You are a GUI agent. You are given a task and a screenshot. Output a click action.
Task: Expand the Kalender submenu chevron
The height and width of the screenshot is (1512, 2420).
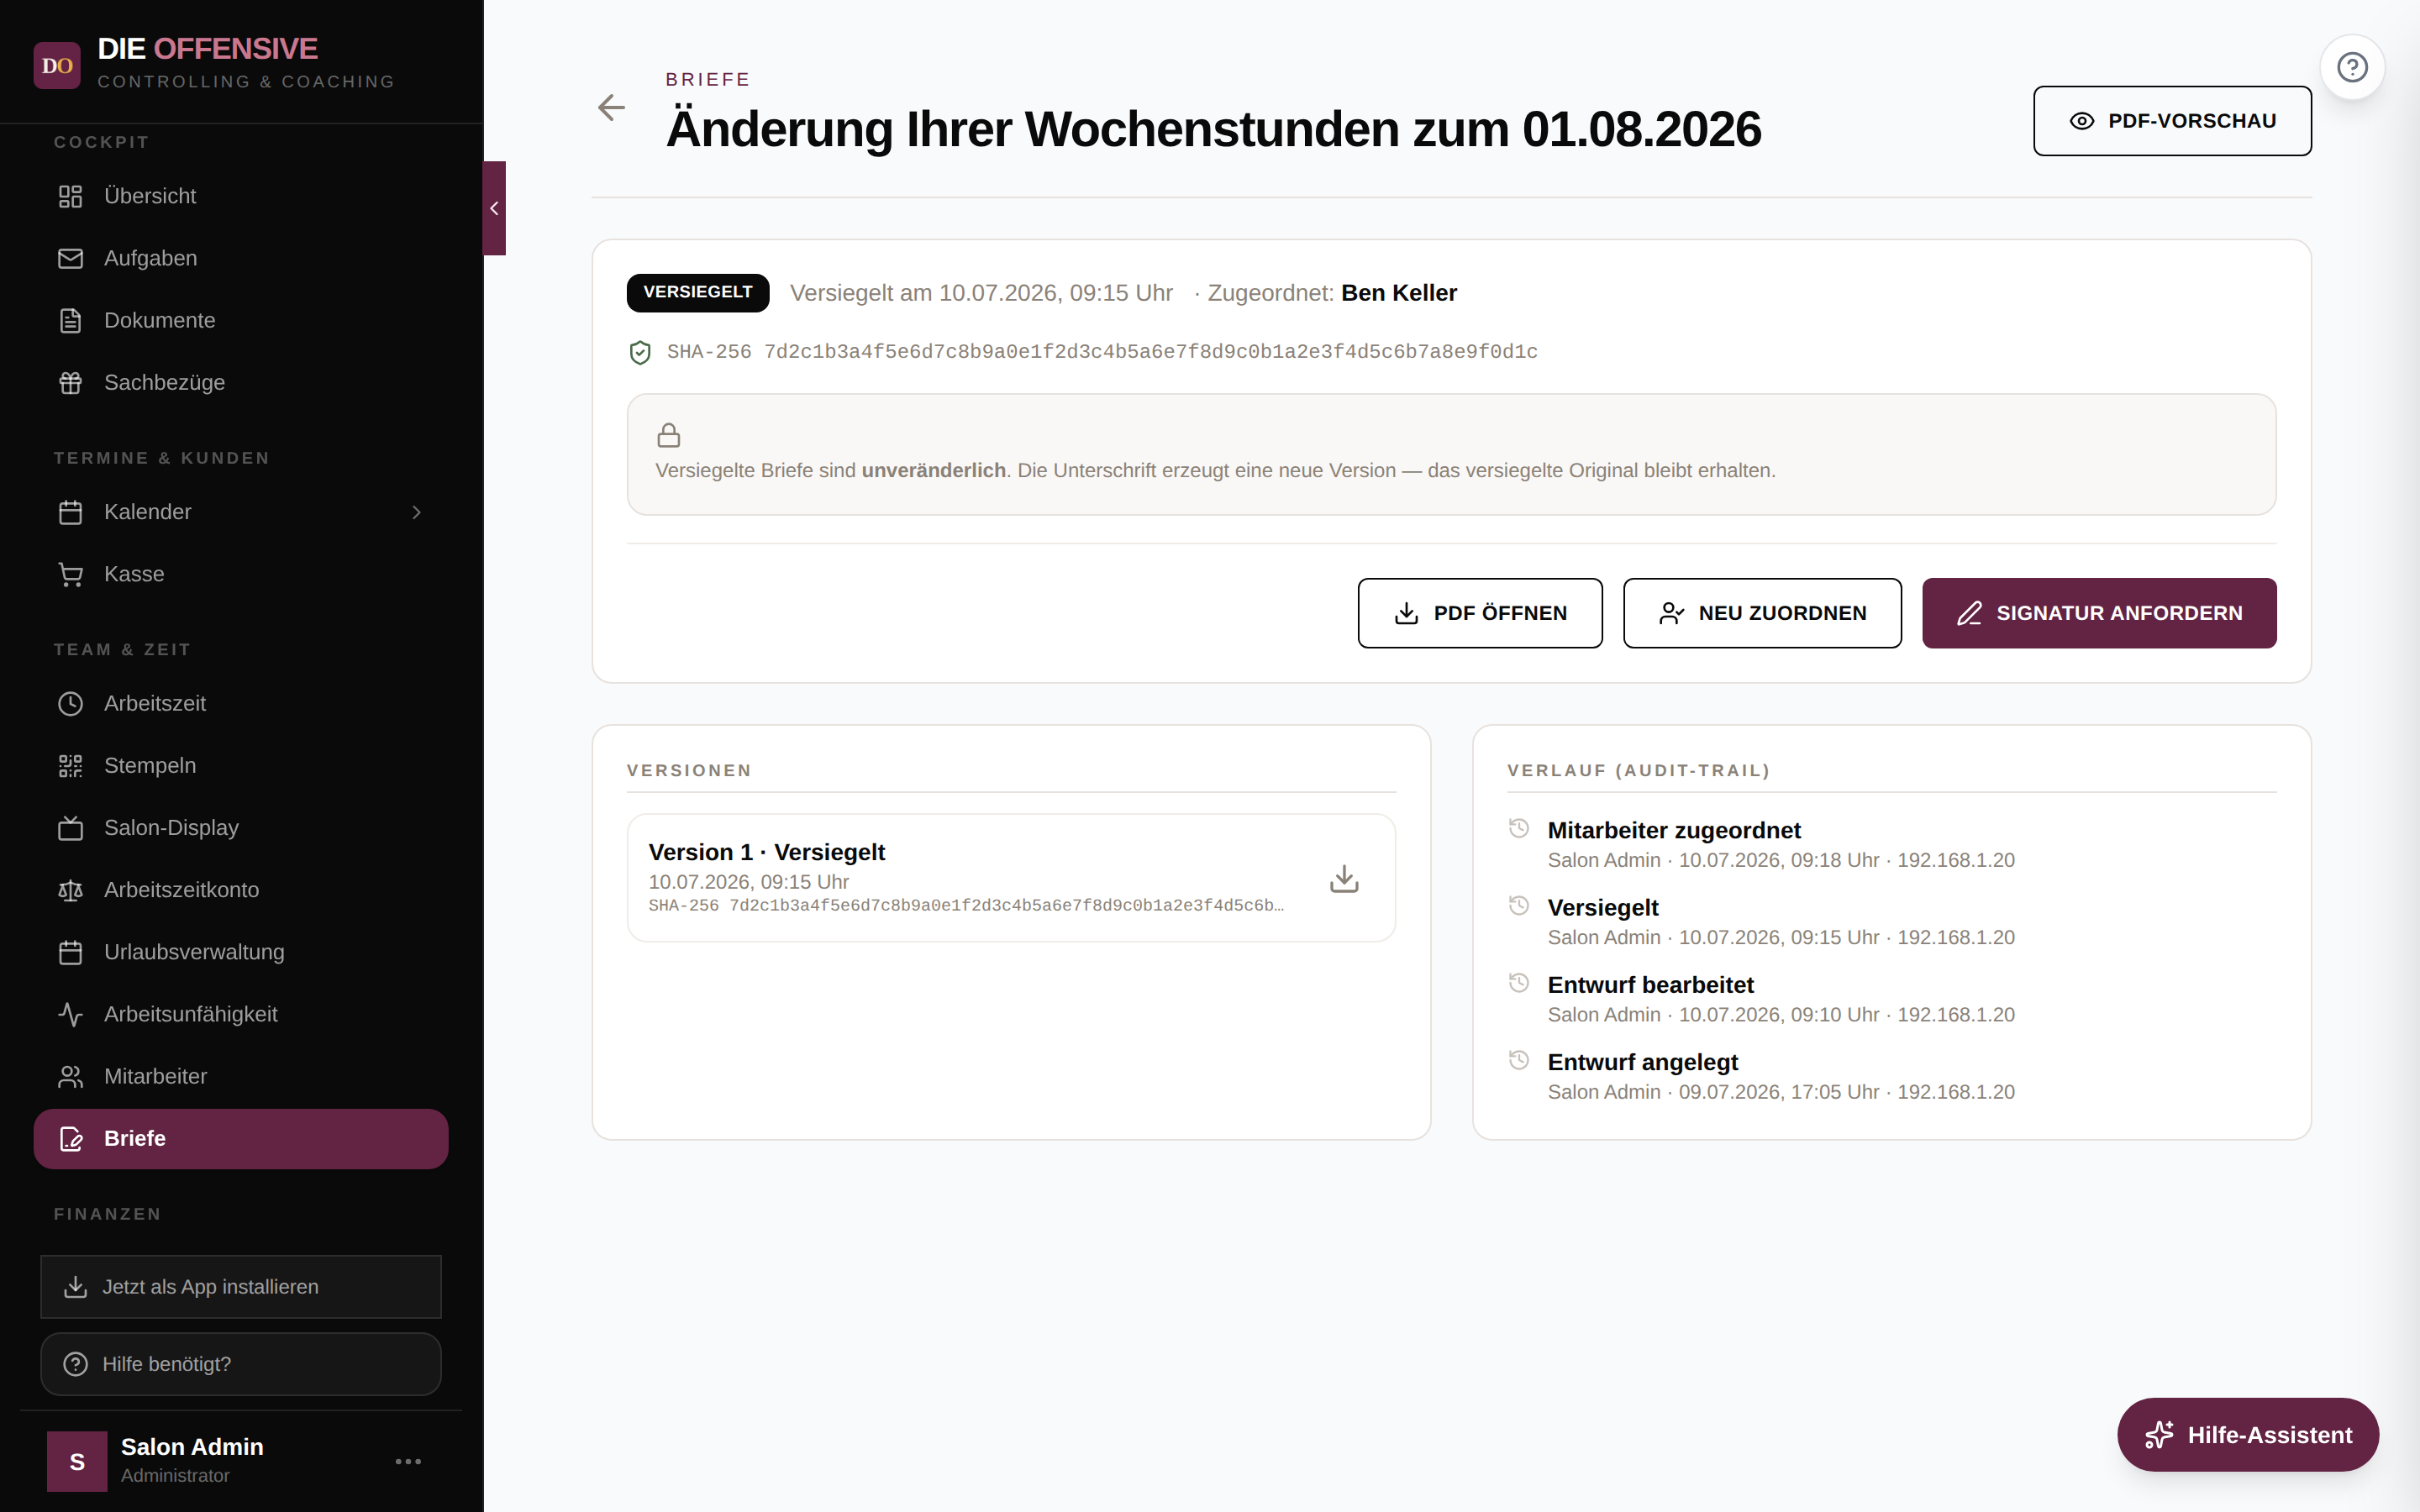pos(417,512)
